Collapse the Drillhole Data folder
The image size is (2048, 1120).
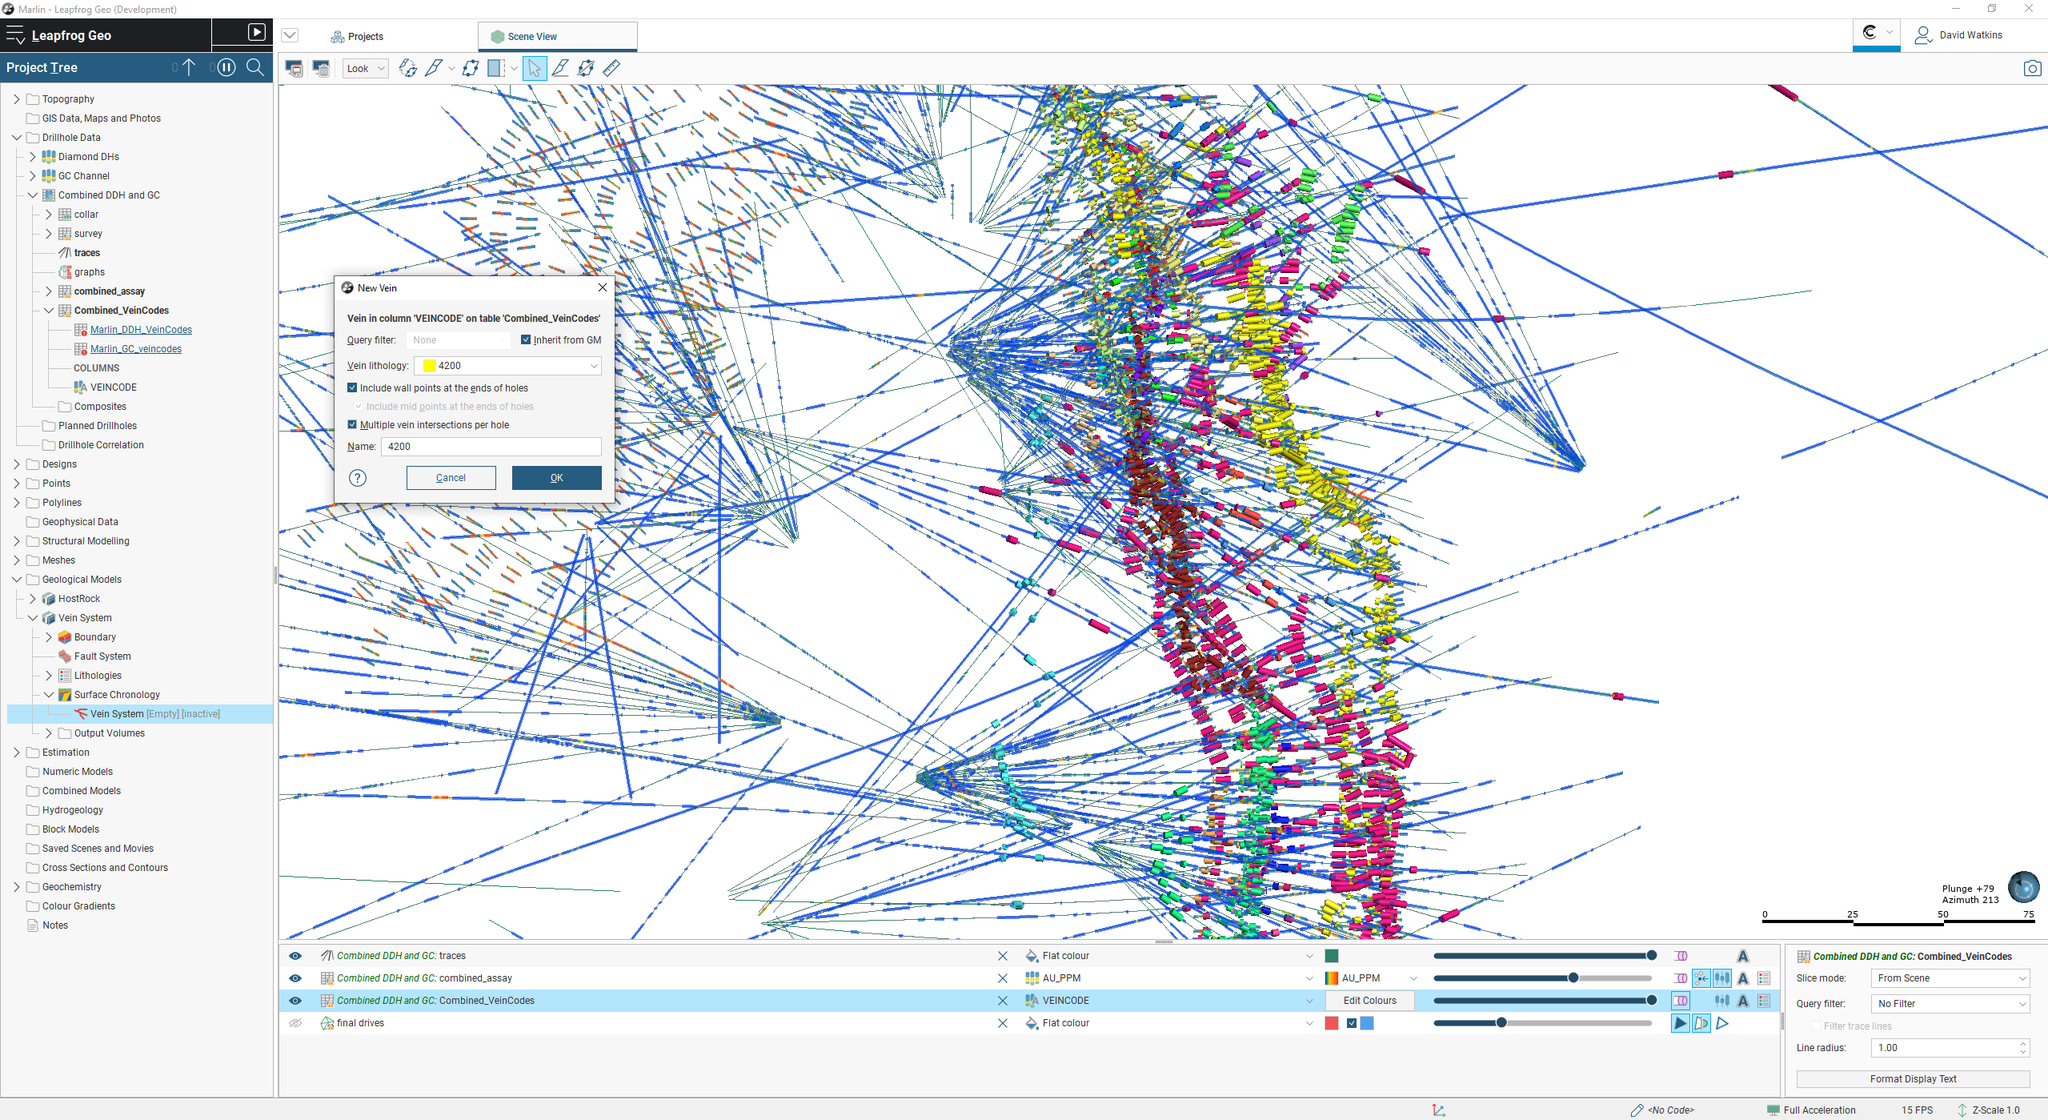(x=16, y=138)
